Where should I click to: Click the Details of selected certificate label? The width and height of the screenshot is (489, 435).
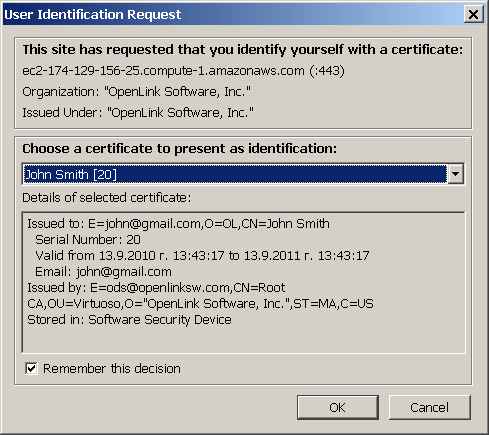[x=107, y=198]
